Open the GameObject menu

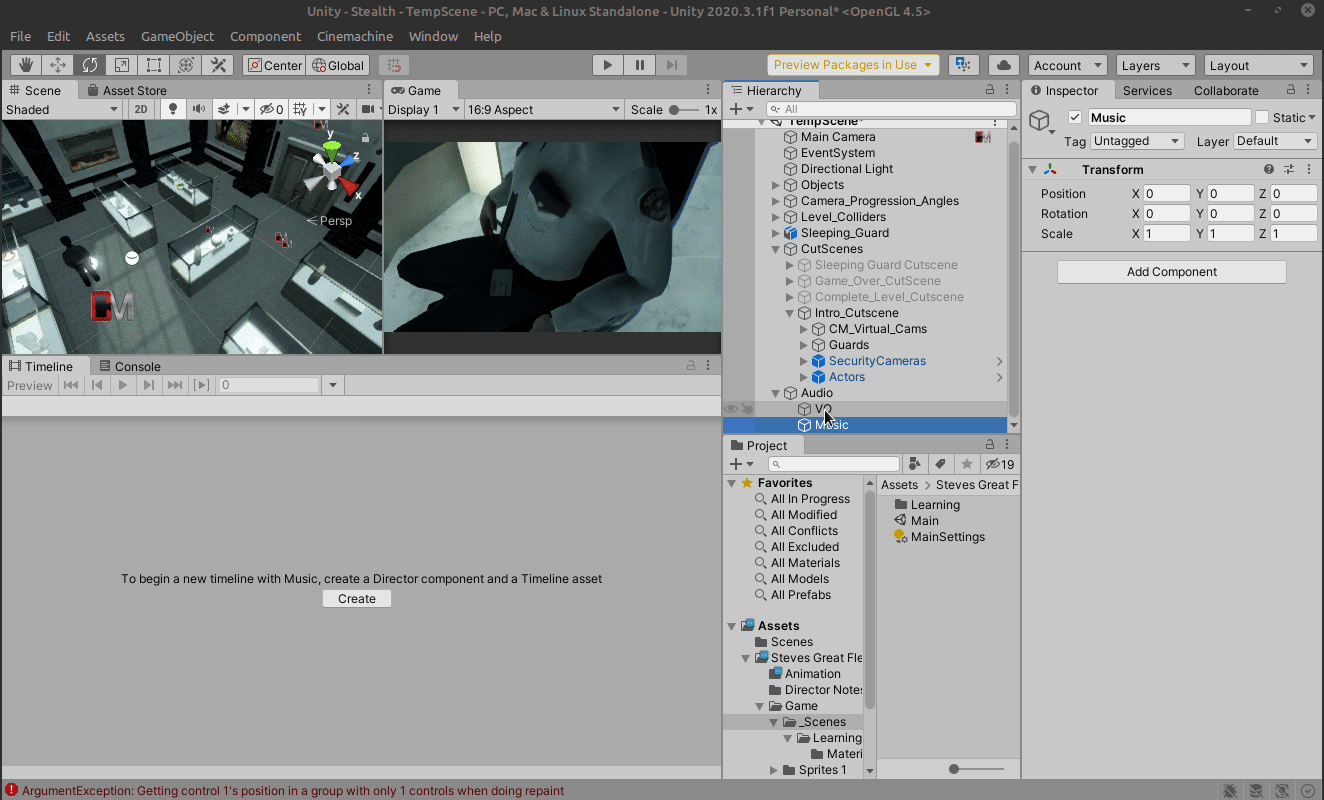coord(177,36)
